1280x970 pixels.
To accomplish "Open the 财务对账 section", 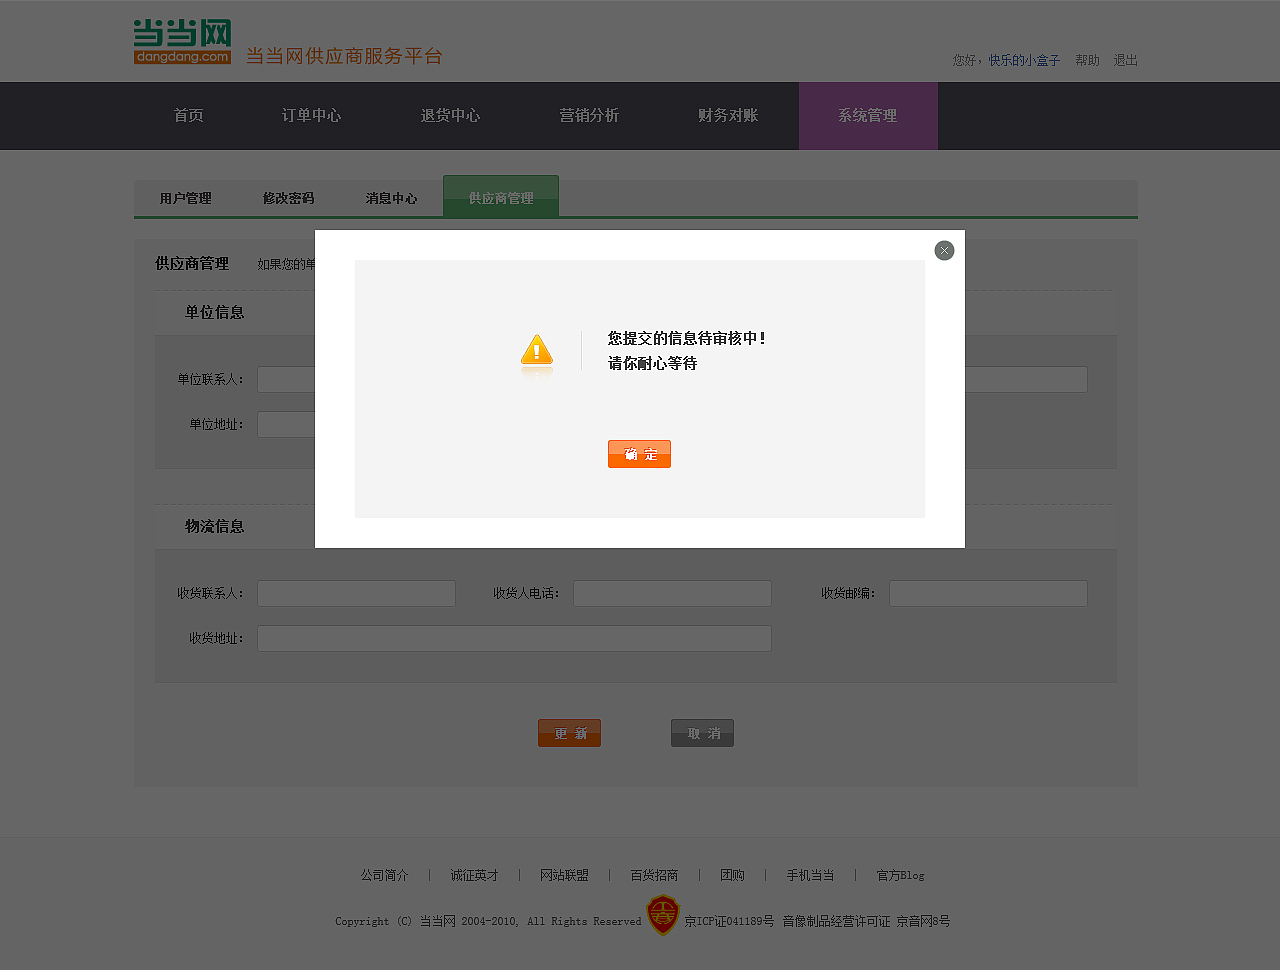I will (x=727, y=115).
